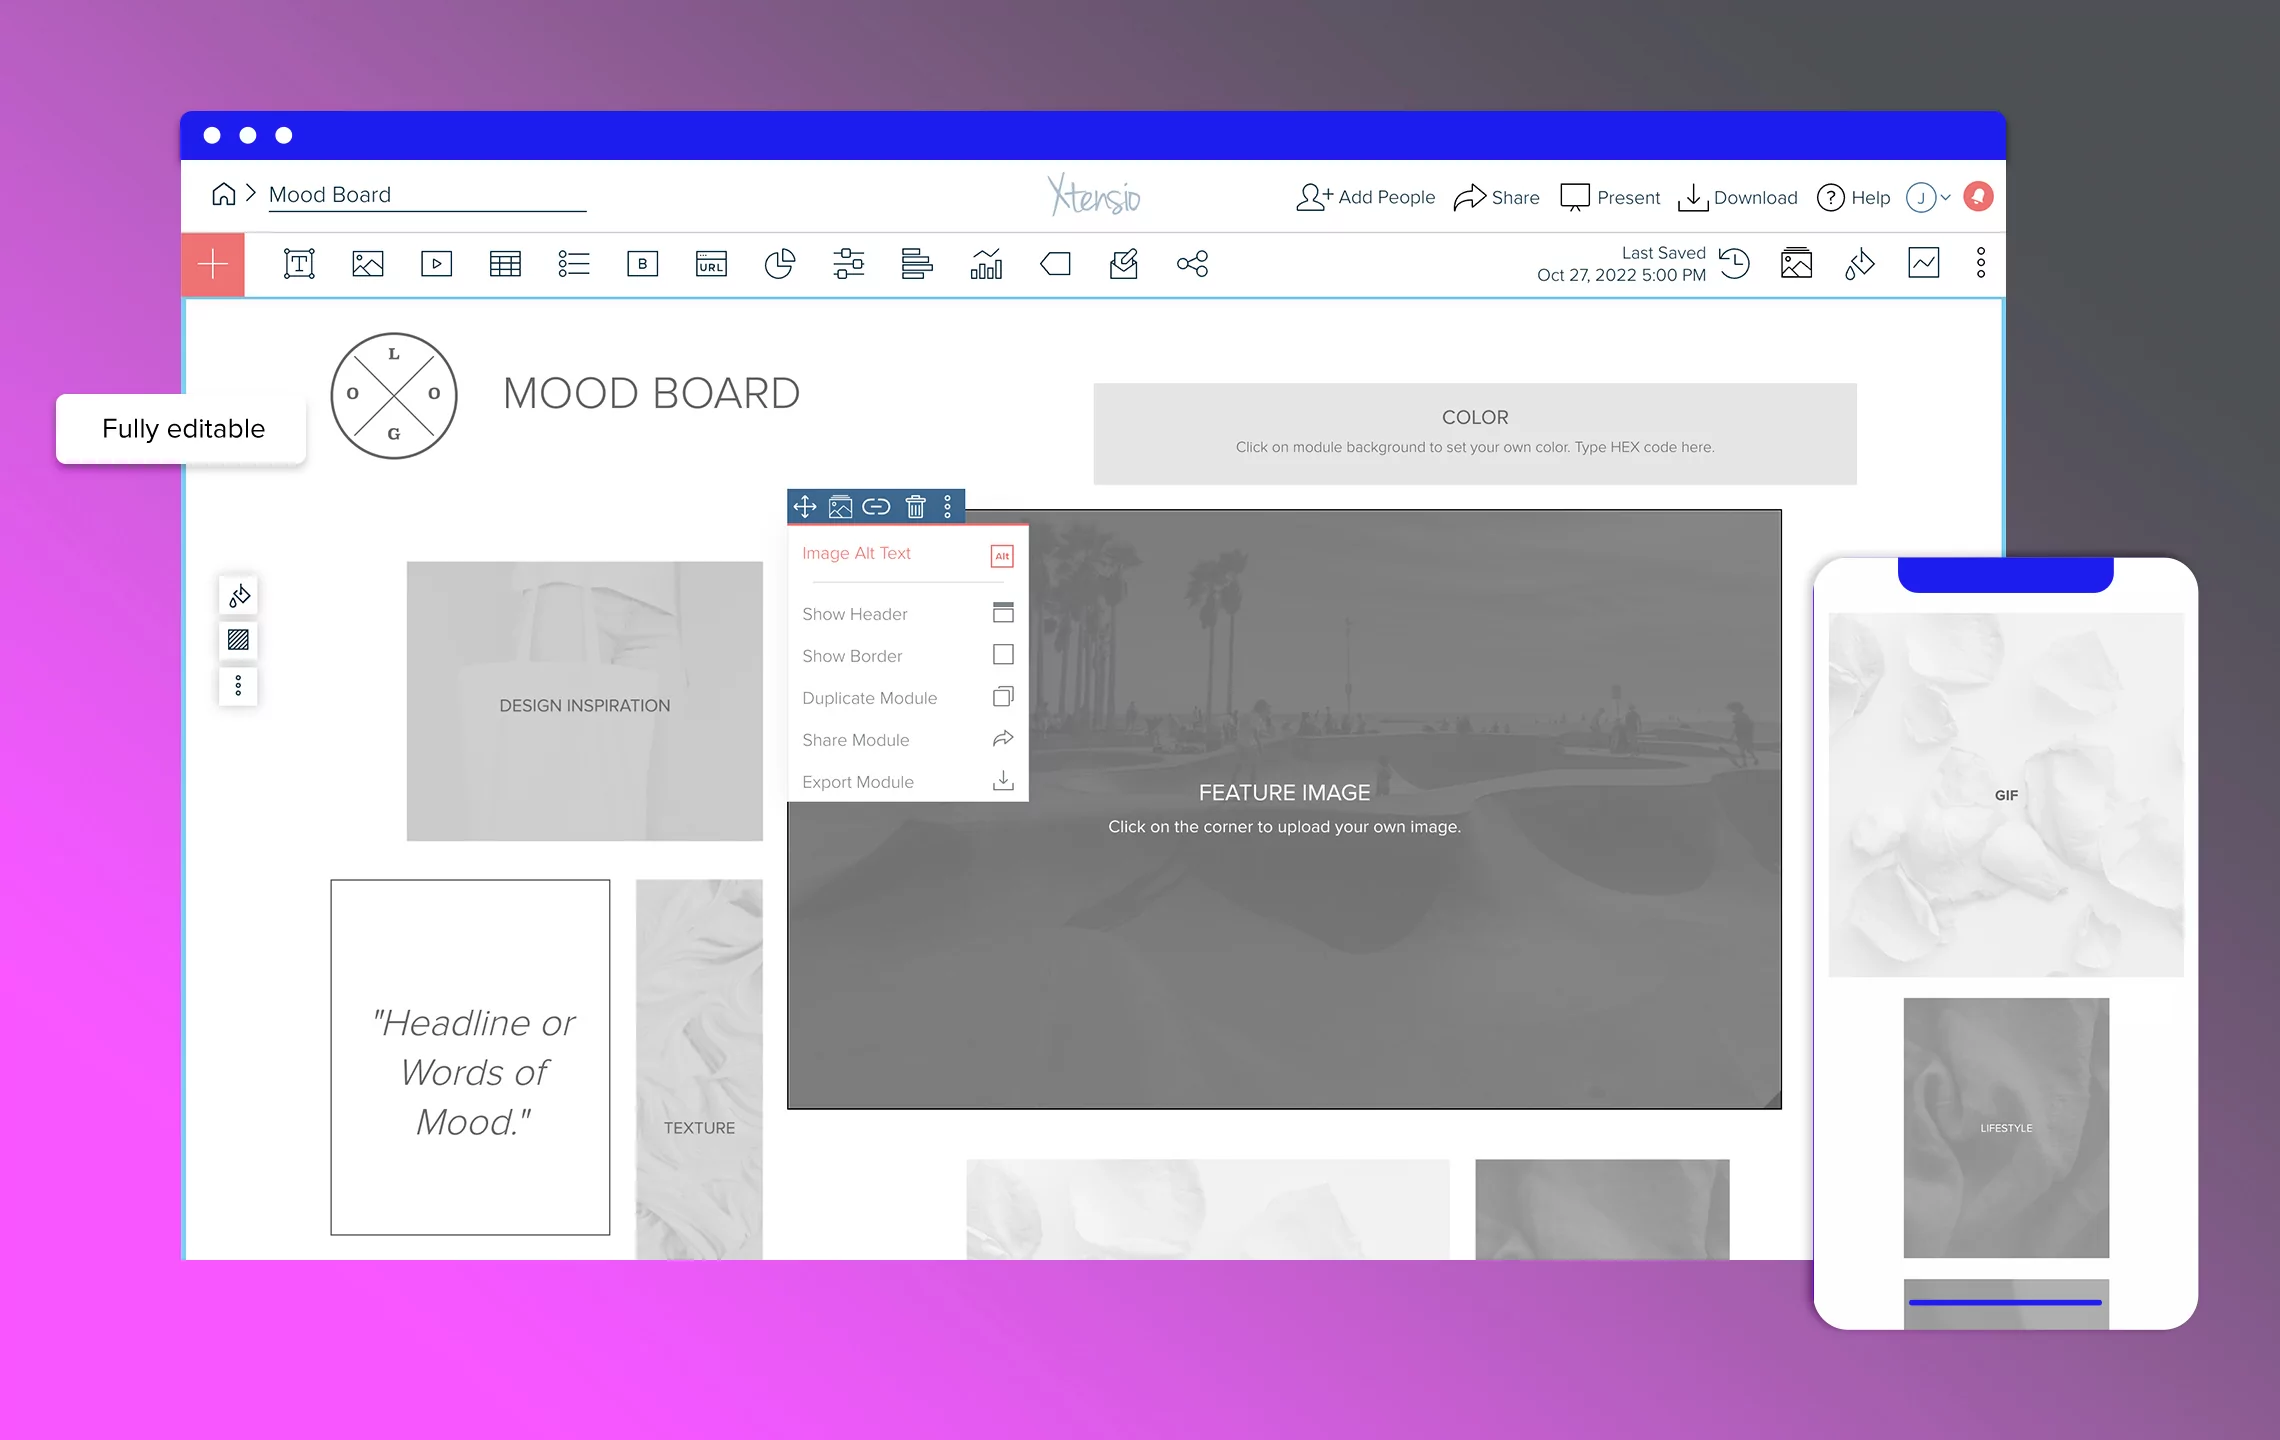Insert an Image module from the toolbar
This screenshot has height=1440, width=2280.
click(x=367, y=264)
